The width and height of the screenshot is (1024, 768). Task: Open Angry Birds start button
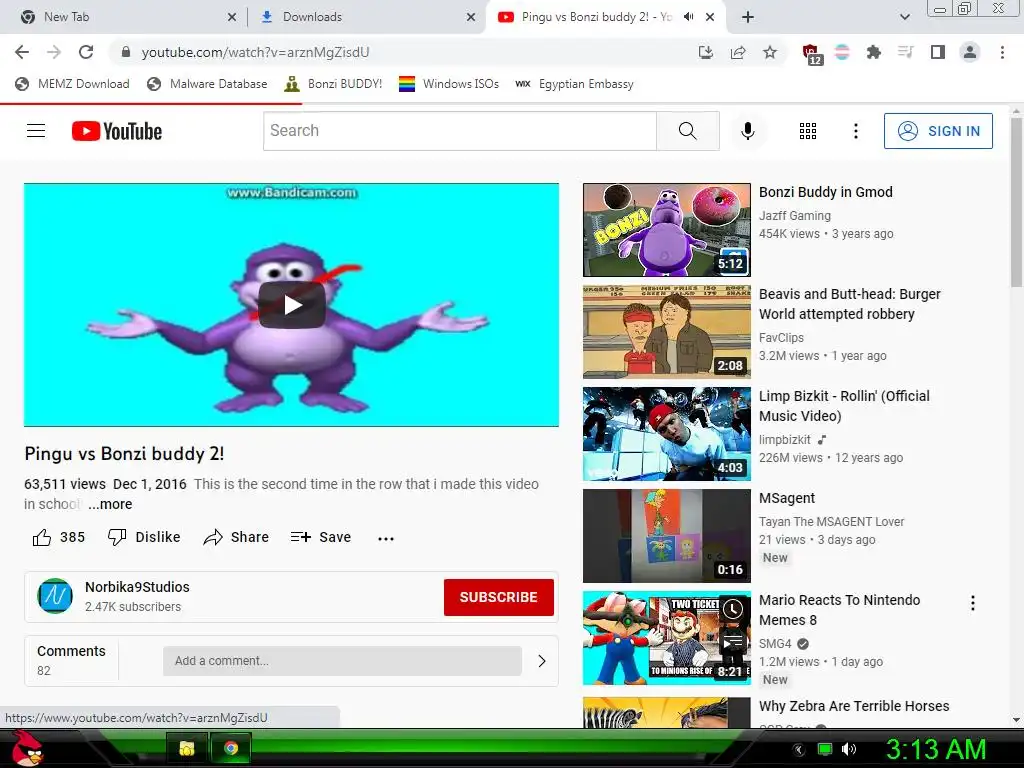tap(27, 748)
